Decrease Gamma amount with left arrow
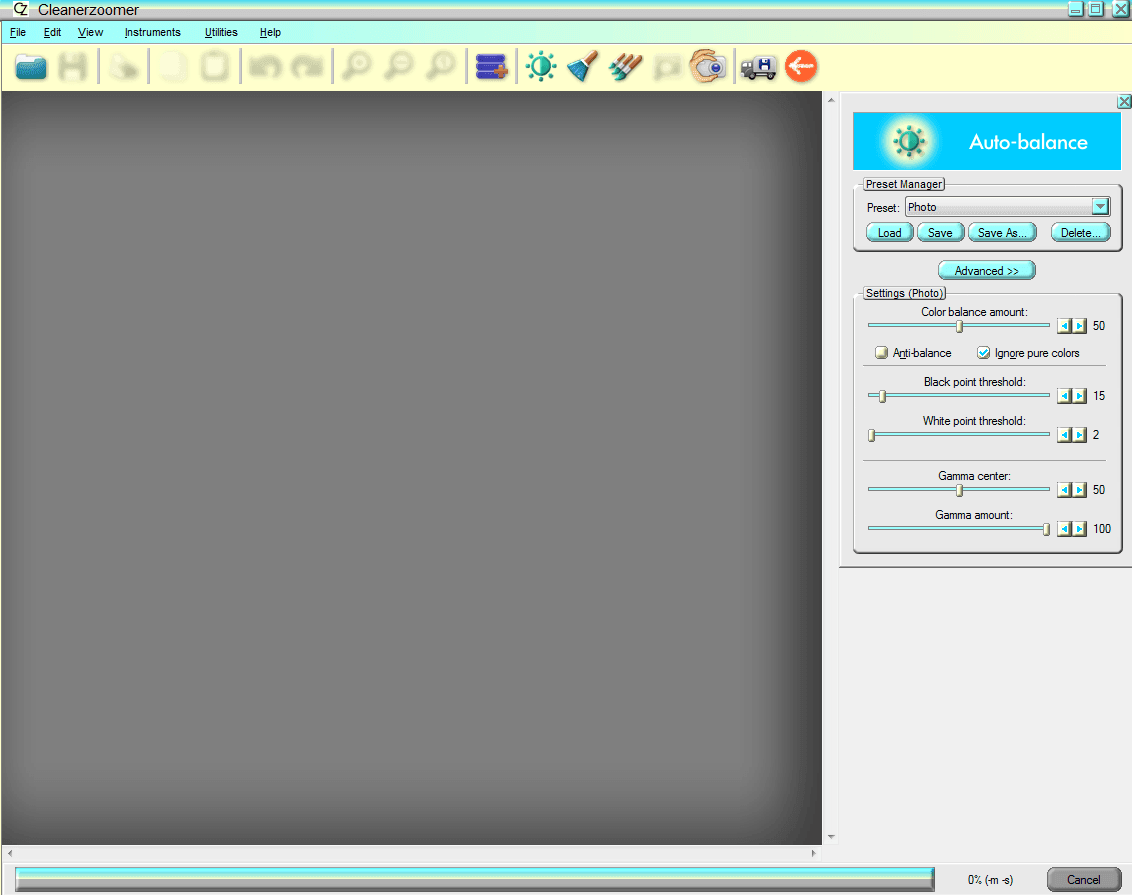Image resolution: width=1132 pixels, height=895 pixels. (1065, 529)
